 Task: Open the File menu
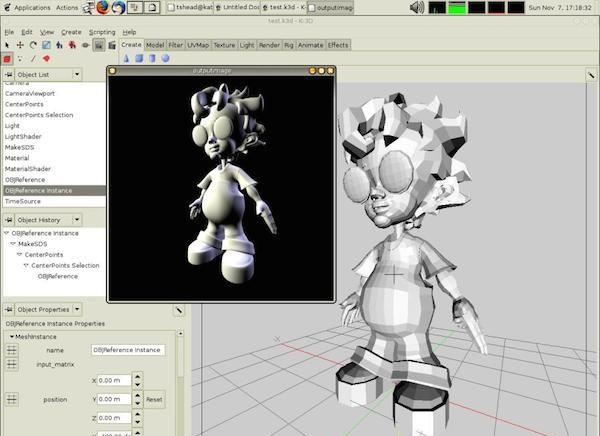coord(9,32)
